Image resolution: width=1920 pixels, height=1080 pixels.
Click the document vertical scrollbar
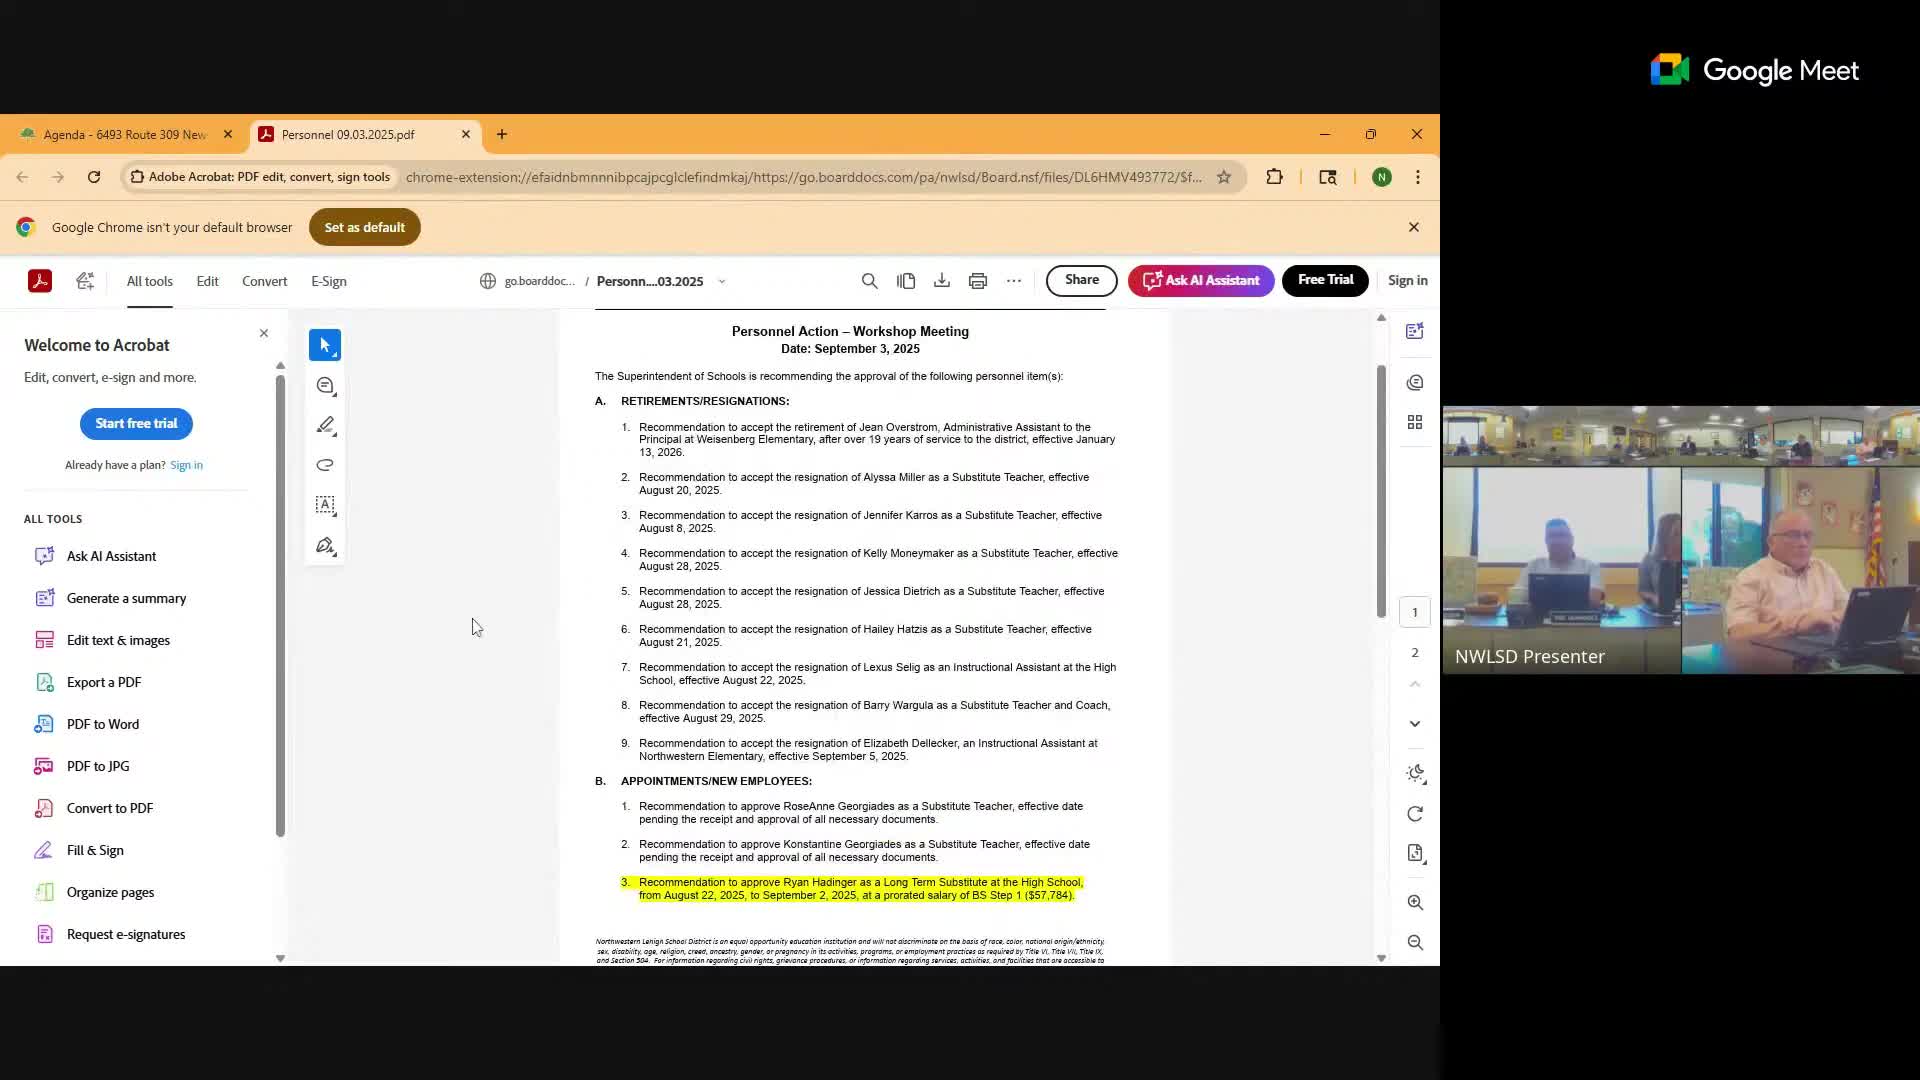(x=1381, y=490)
